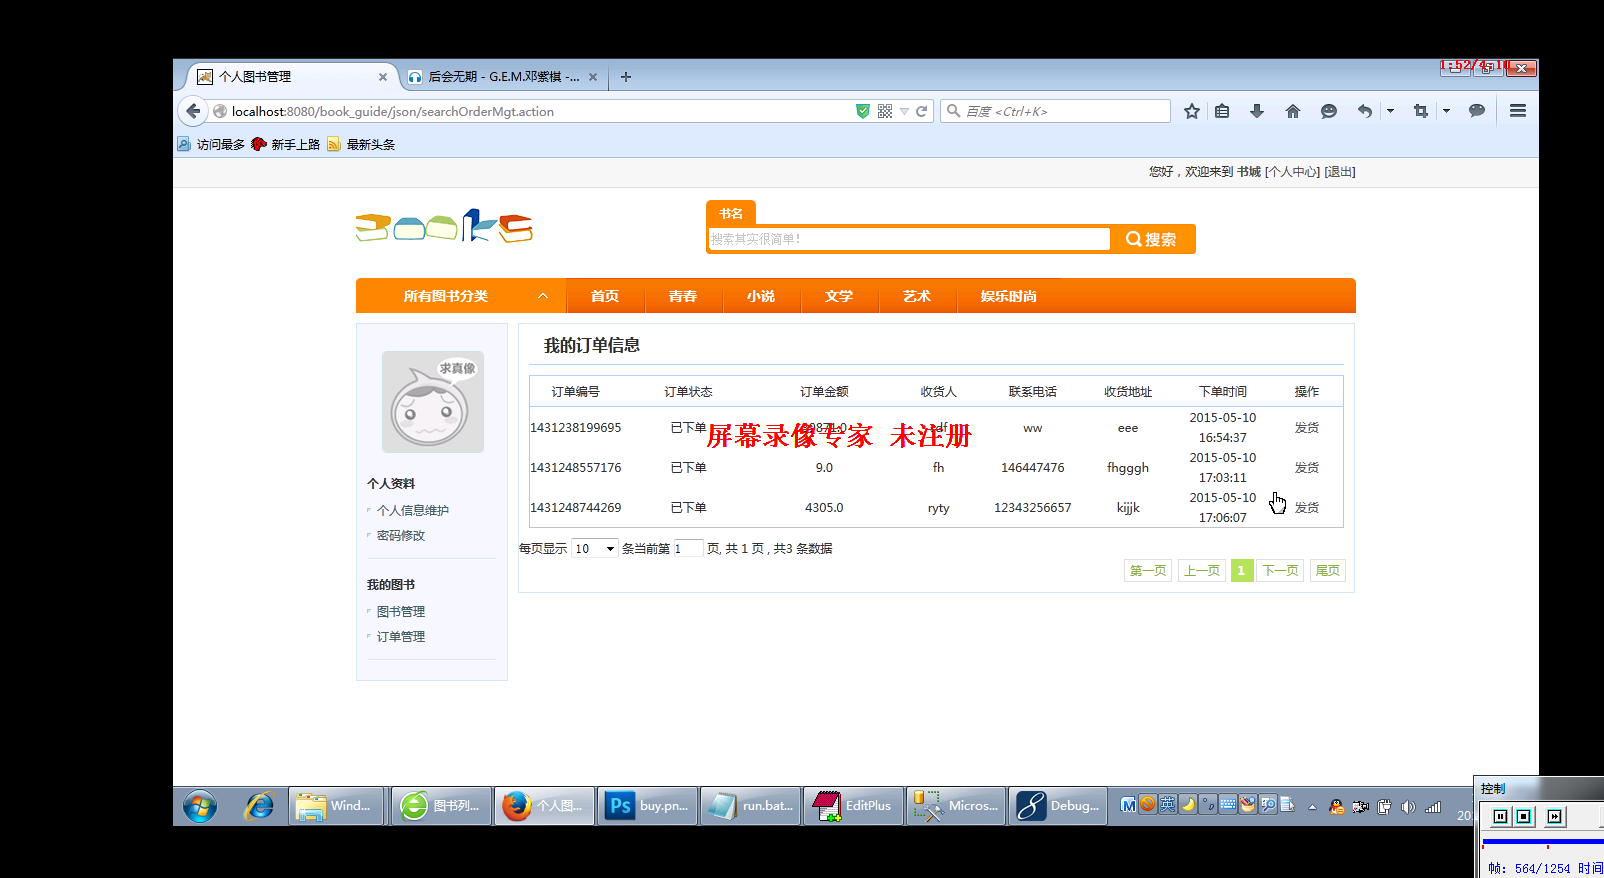Switch to Debug taskbar item

(x=1058, y=806)
